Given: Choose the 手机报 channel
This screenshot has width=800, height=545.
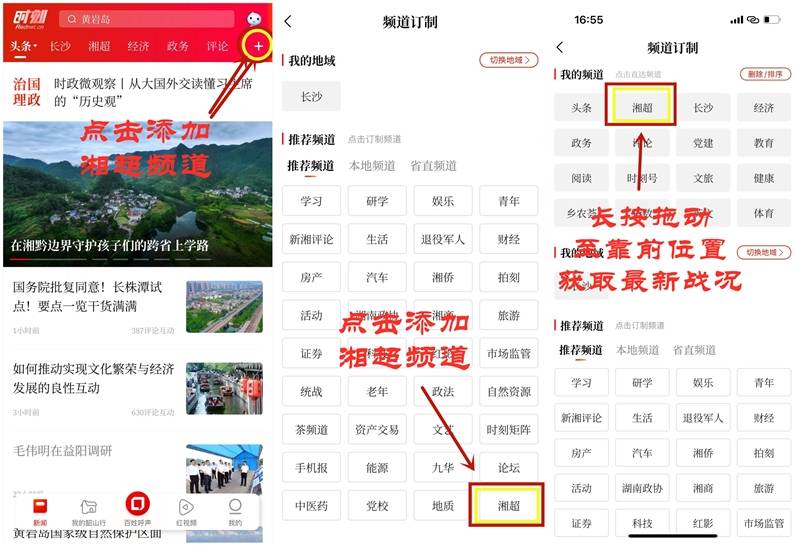Looking at the screenshot, I should pyautogui.click(x=310, y=467).
